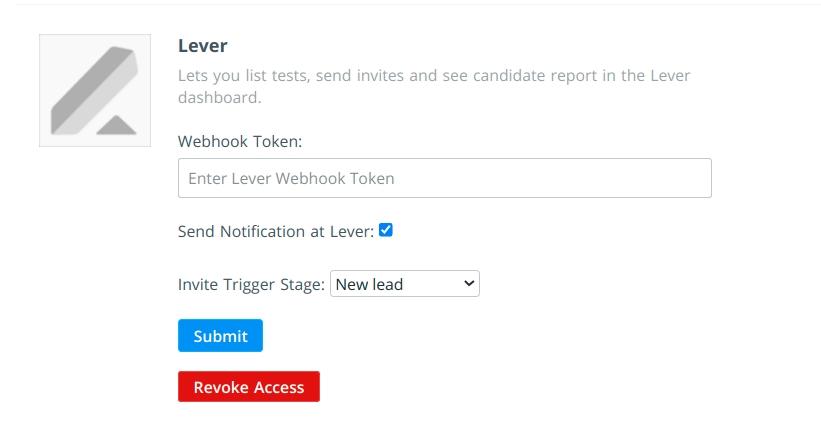Toggle the Send Notification at Lever checkbox
Screen dimensions: 821x440
click(386, 230)
